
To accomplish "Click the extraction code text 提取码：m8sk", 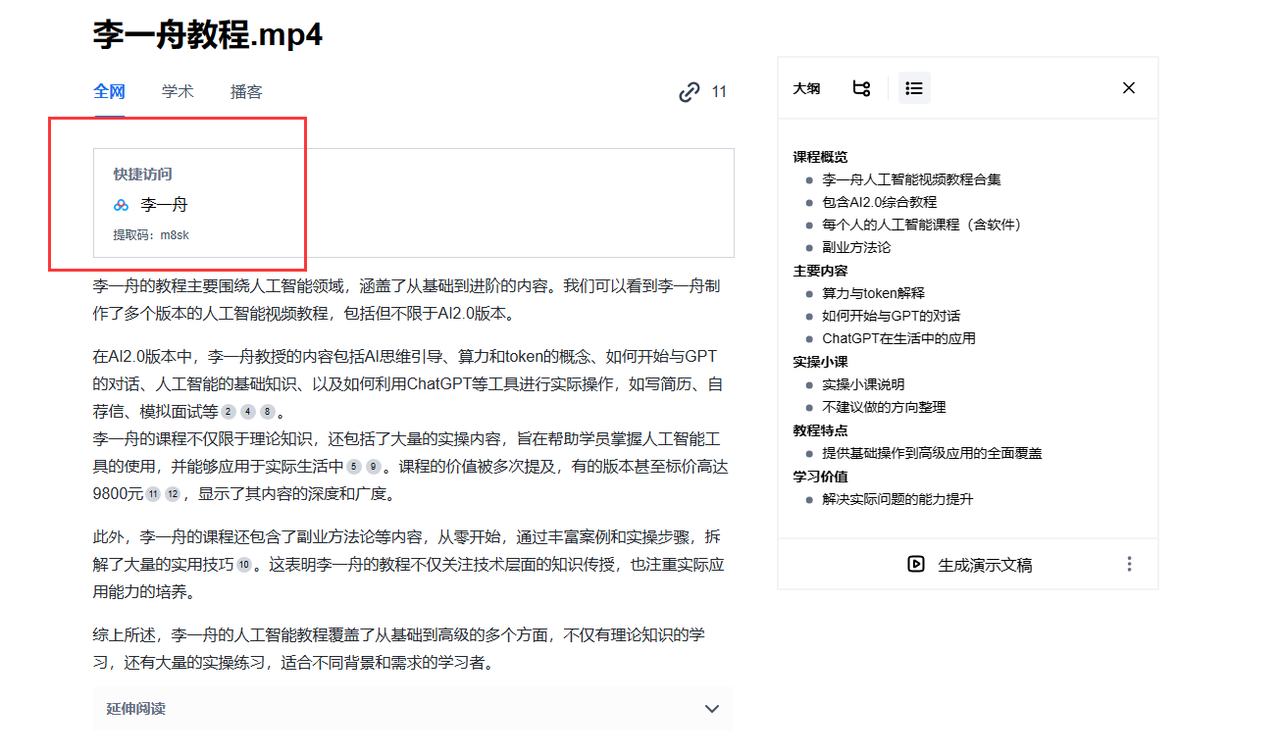I will [x=151, y=235].
